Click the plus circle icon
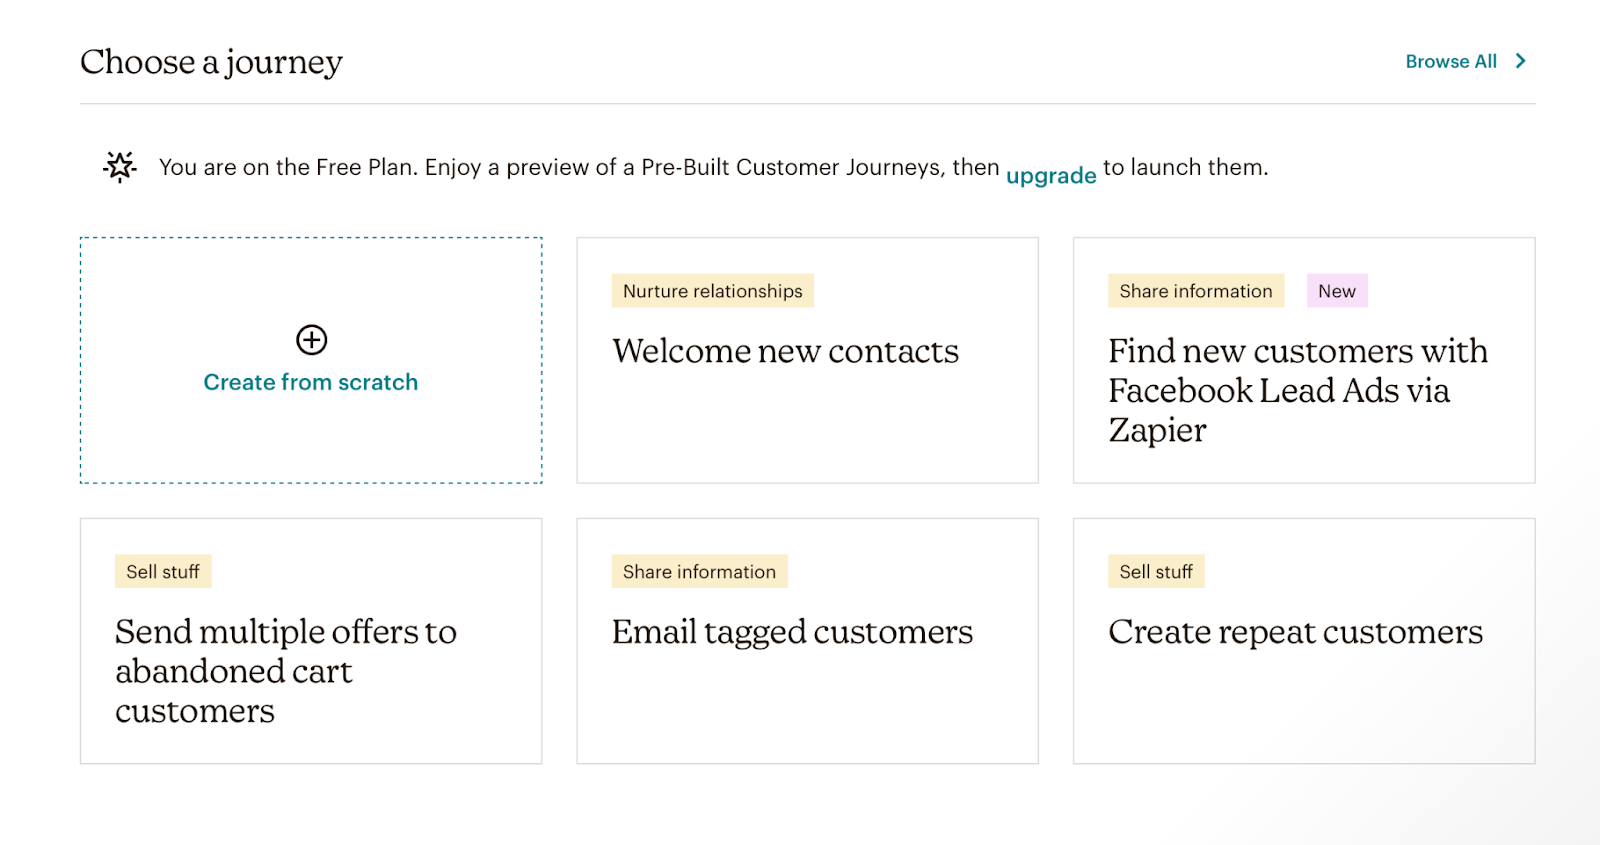1600x845 pixels. pyautogui.click(x=311, y=340)
